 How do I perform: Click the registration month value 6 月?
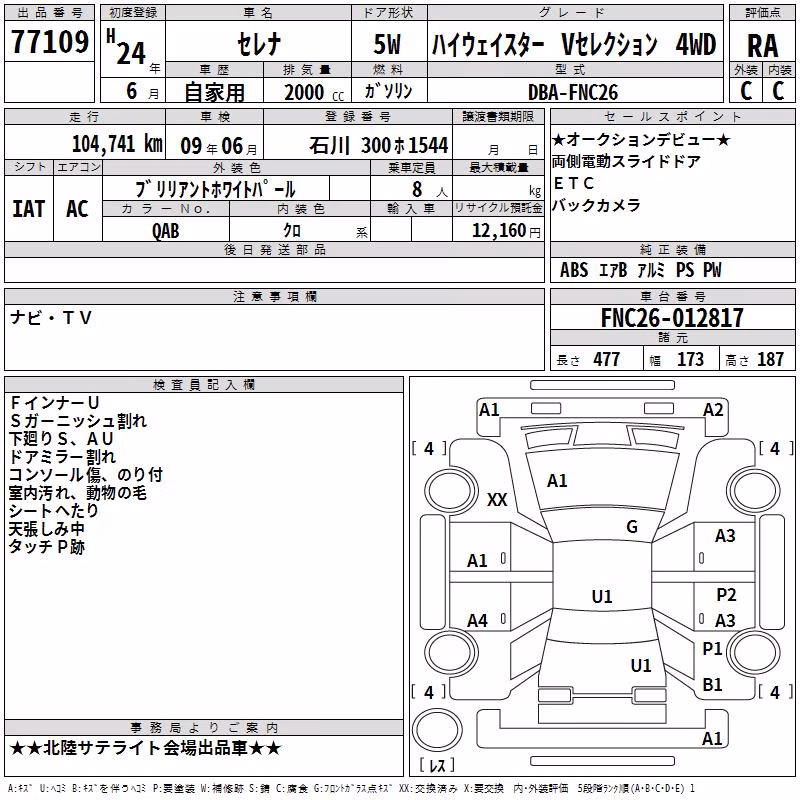[x=143, y=91]
